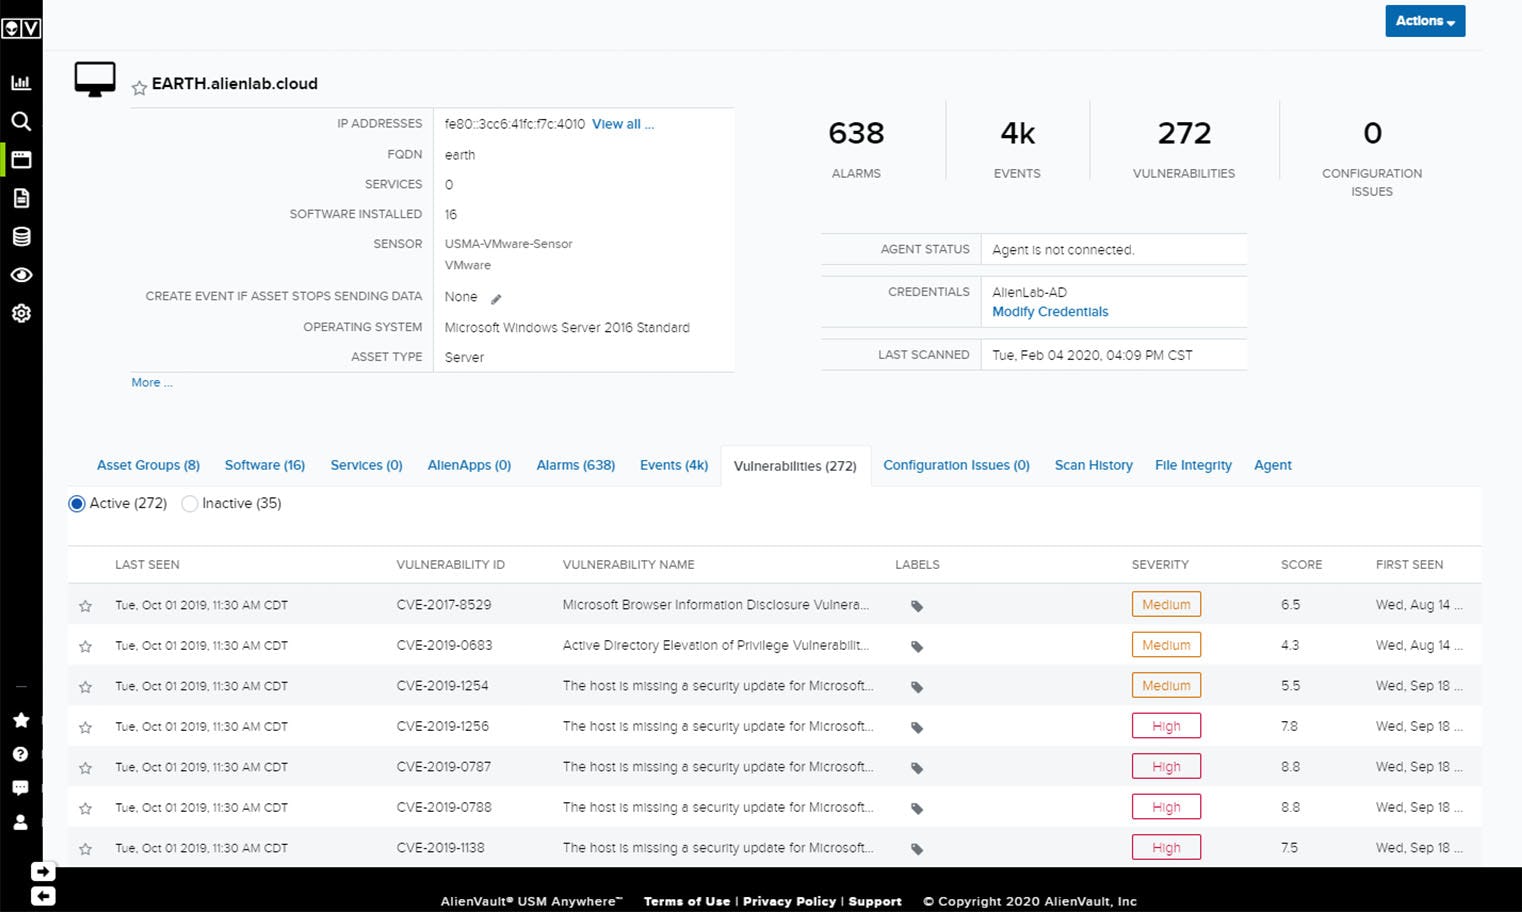Click the AlienVault logo at top left
The height and width of the screenshot is (912, 1522).
pyautogui.click(x=21, y=28)
